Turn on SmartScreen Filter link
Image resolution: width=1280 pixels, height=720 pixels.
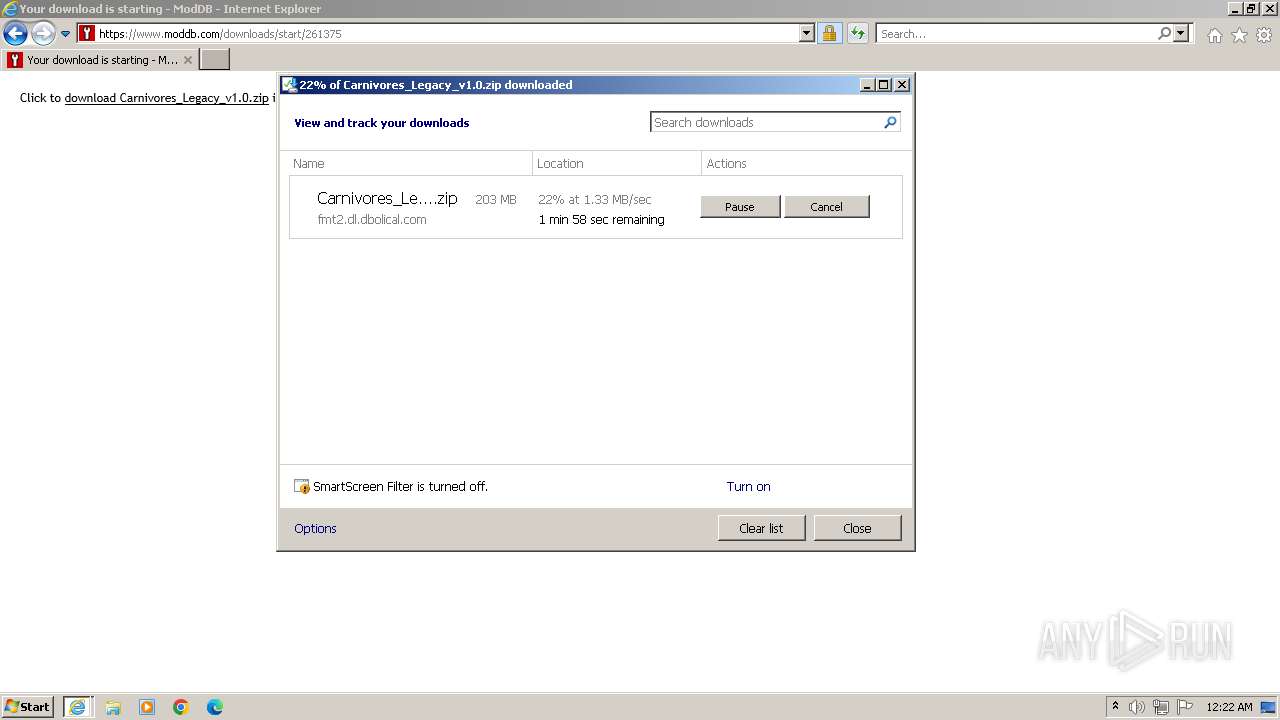click(748, 487)
